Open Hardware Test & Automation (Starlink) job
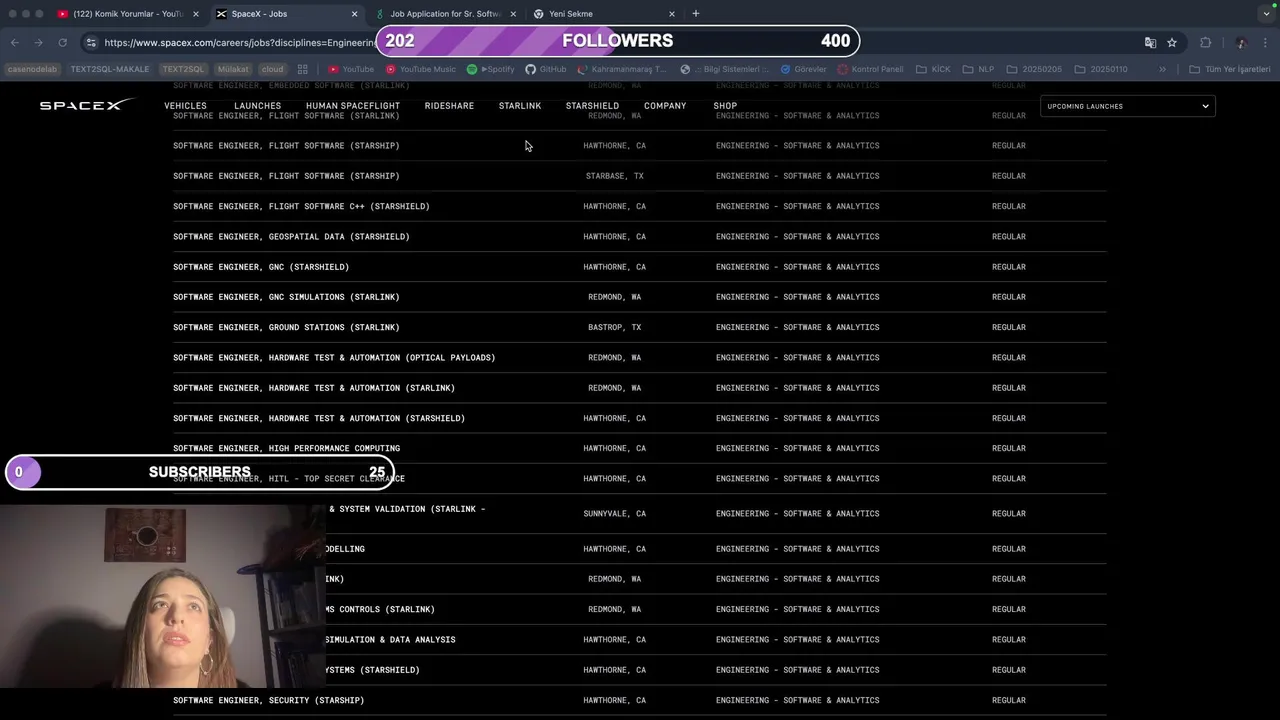The height and width of the screenshot is (720, 1280). tap(314, 388)
